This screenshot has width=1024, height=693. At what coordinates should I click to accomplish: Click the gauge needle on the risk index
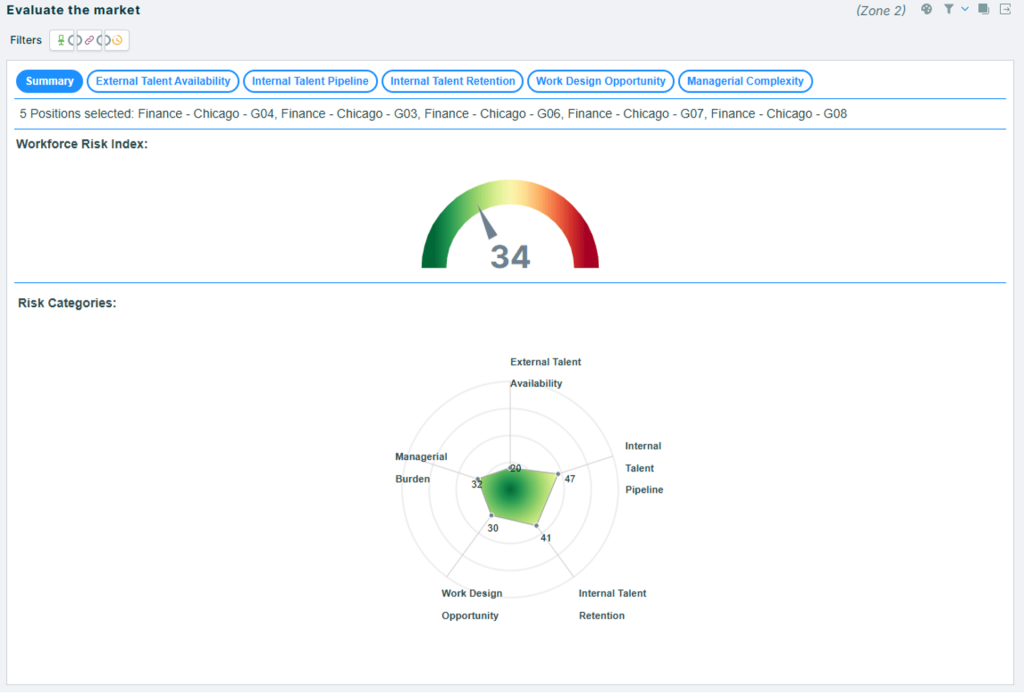tap(487, 223)
